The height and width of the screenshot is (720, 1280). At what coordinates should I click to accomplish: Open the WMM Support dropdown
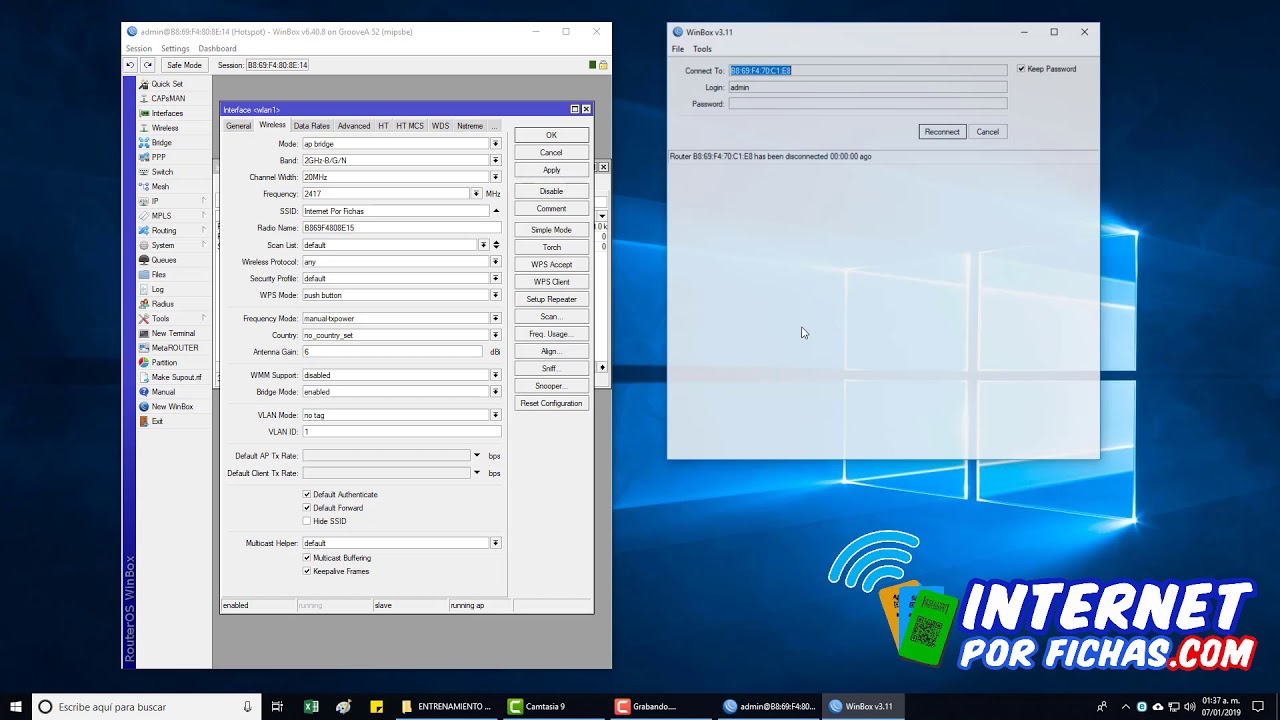click(495, 375)
